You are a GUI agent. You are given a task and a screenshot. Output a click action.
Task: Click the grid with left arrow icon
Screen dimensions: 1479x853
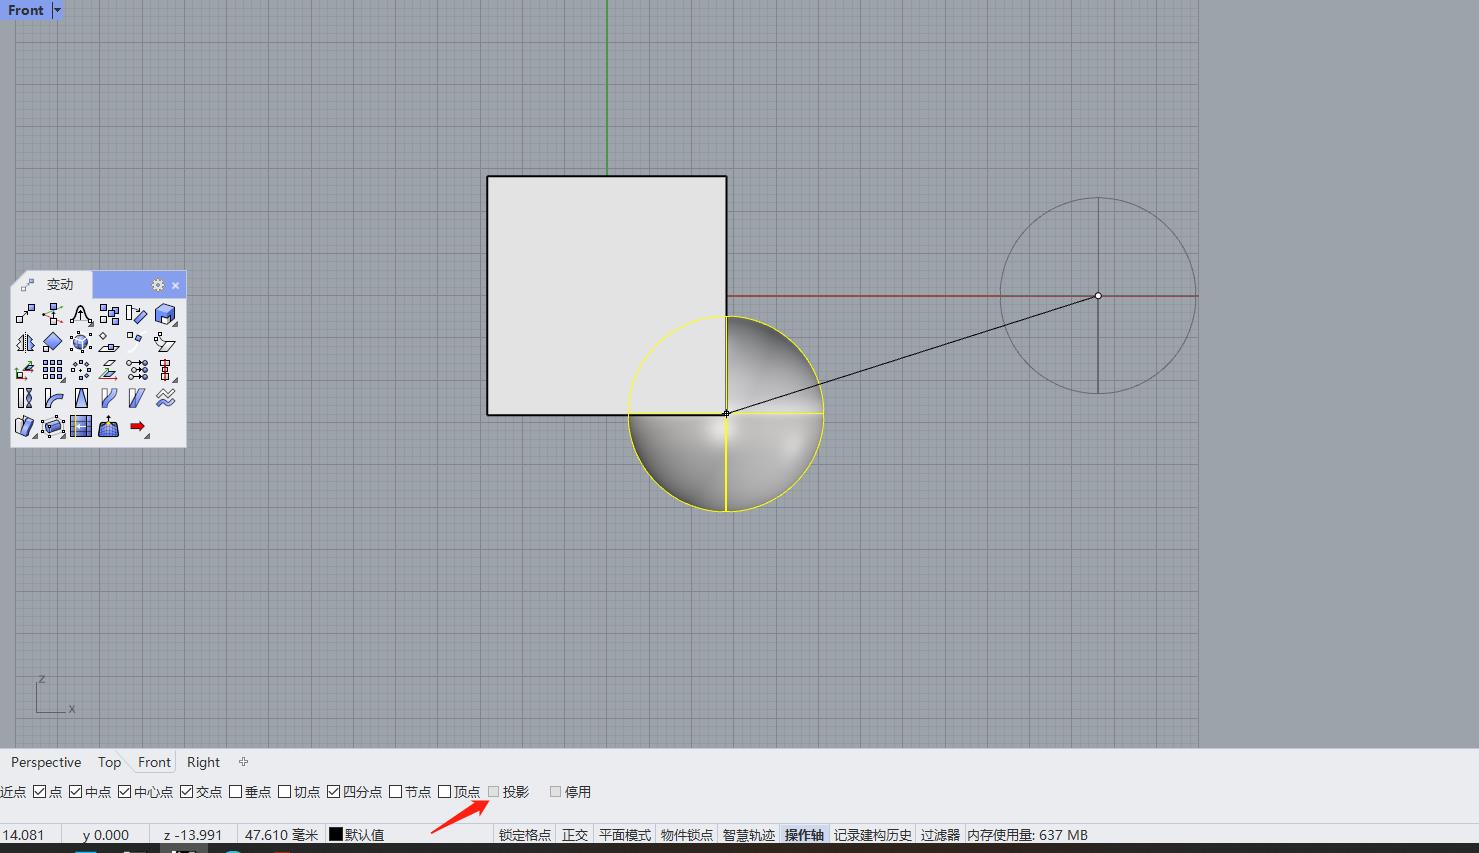pyautogui.click(x=81, y=427)
